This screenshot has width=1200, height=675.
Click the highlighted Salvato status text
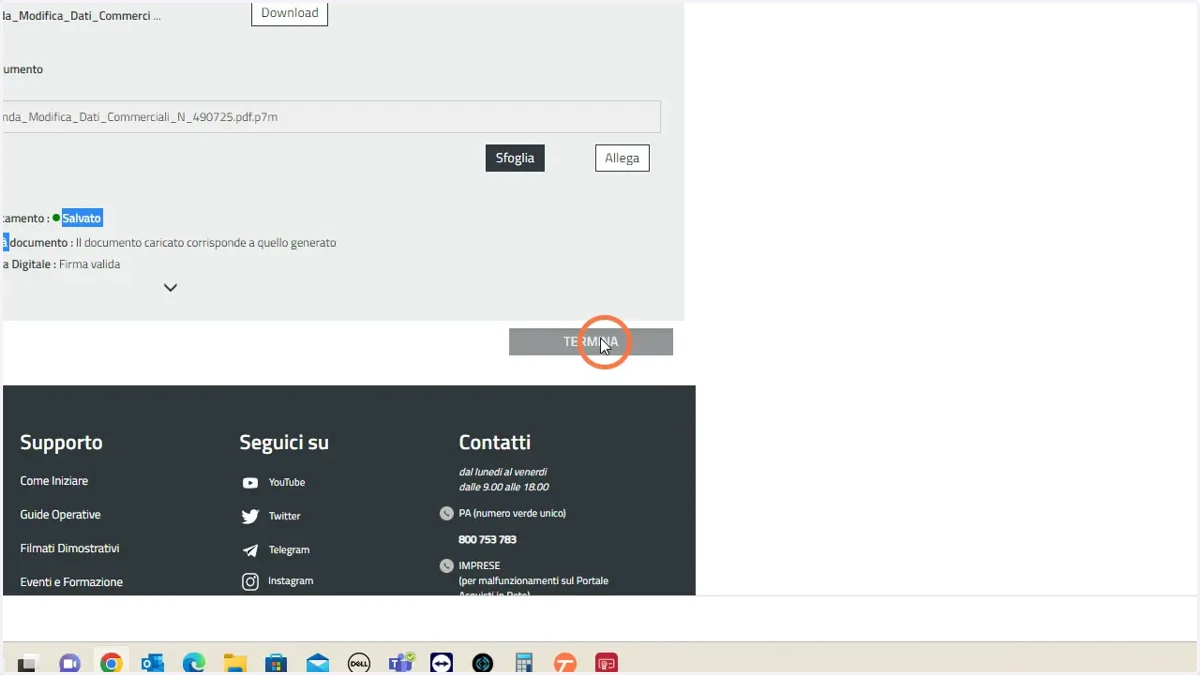pyautogui.click(x=82, y=218)
